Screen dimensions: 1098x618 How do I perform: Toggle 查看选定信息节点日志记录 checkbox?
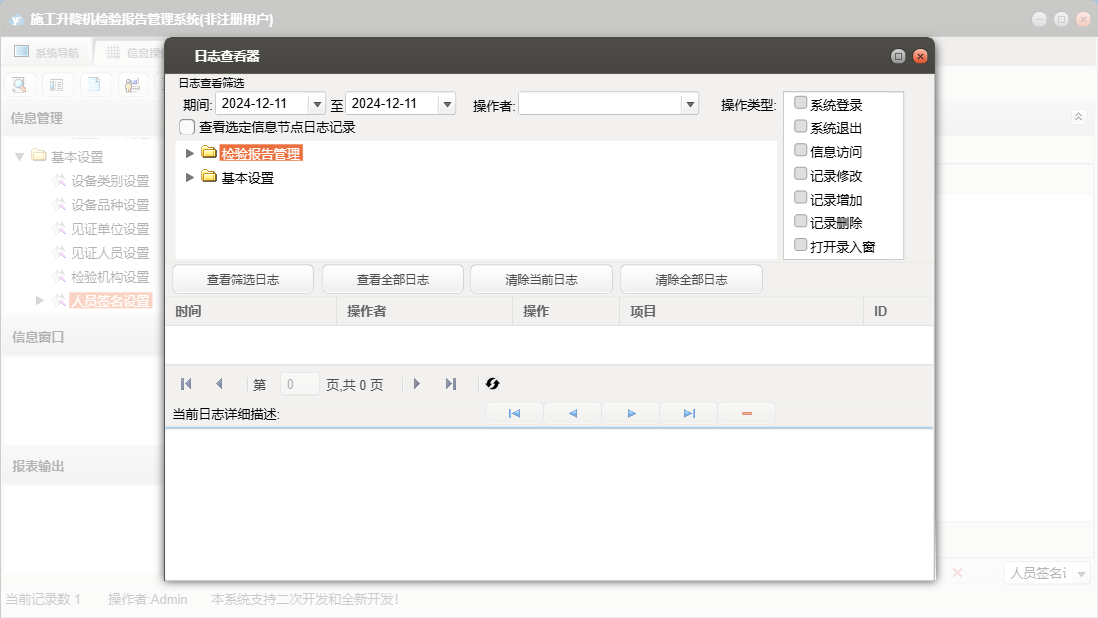(187, 127)
